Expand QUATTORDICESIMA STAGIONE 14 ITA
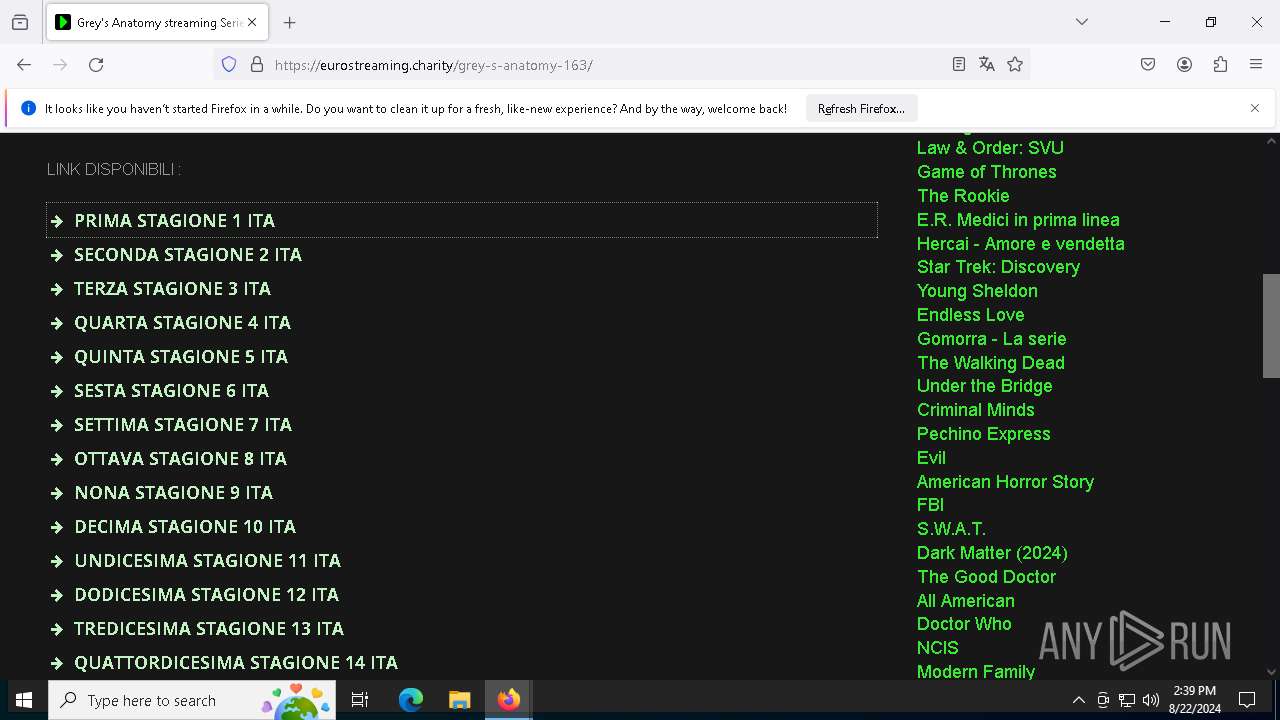Image resolution: width=1280 pixels, height=720 pixels. pyautogui.click(x=462, y=662)
